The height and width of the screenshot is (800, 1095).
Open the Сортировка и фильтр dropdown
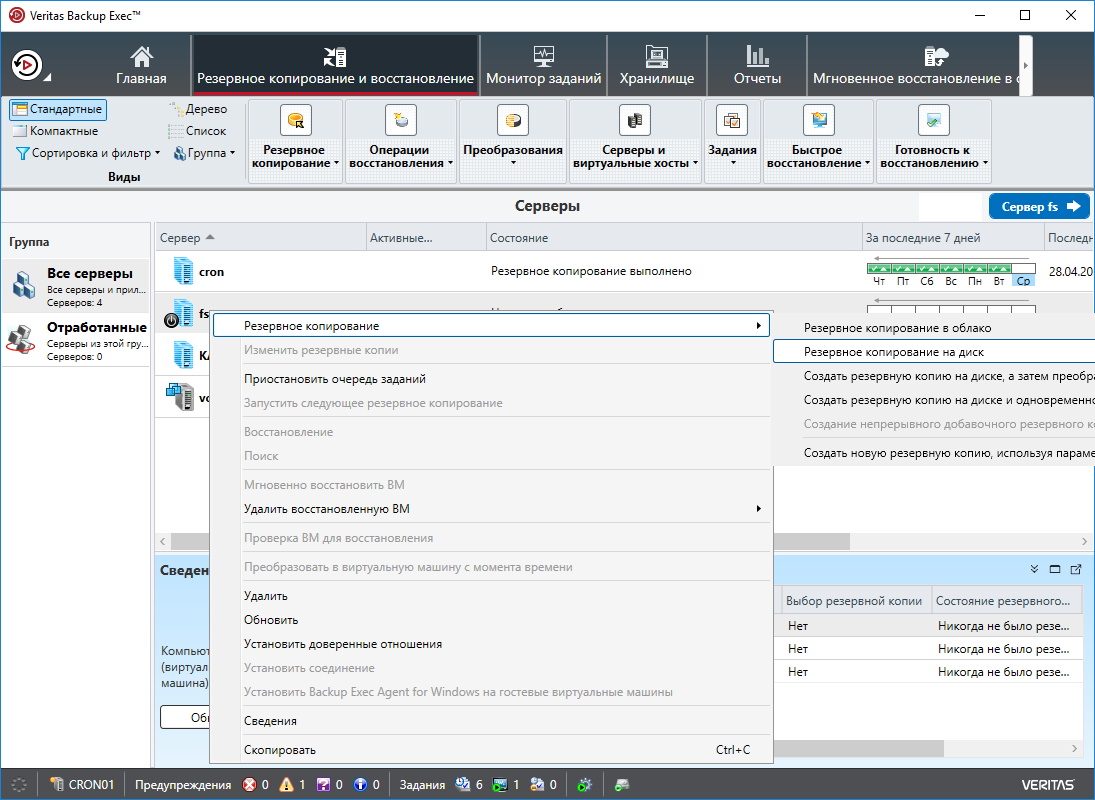click(x=88, y=153)
